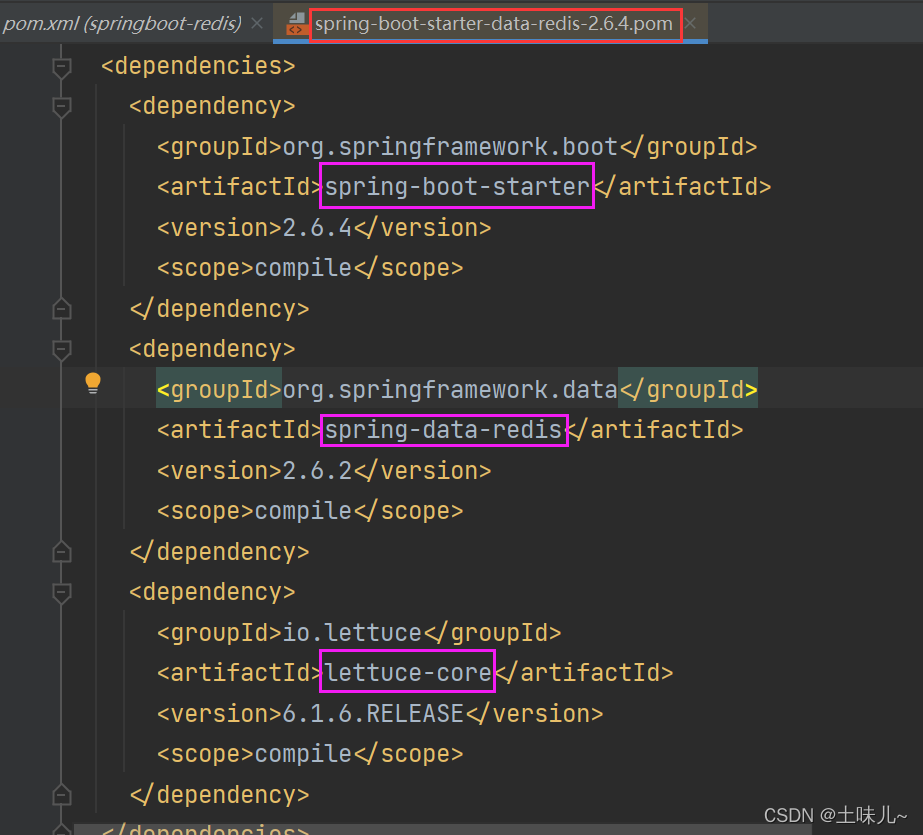The height and width of the screenshot is (835, 923).
Task: Click org.springframework.boot groupId text
Action: [450, 147]
